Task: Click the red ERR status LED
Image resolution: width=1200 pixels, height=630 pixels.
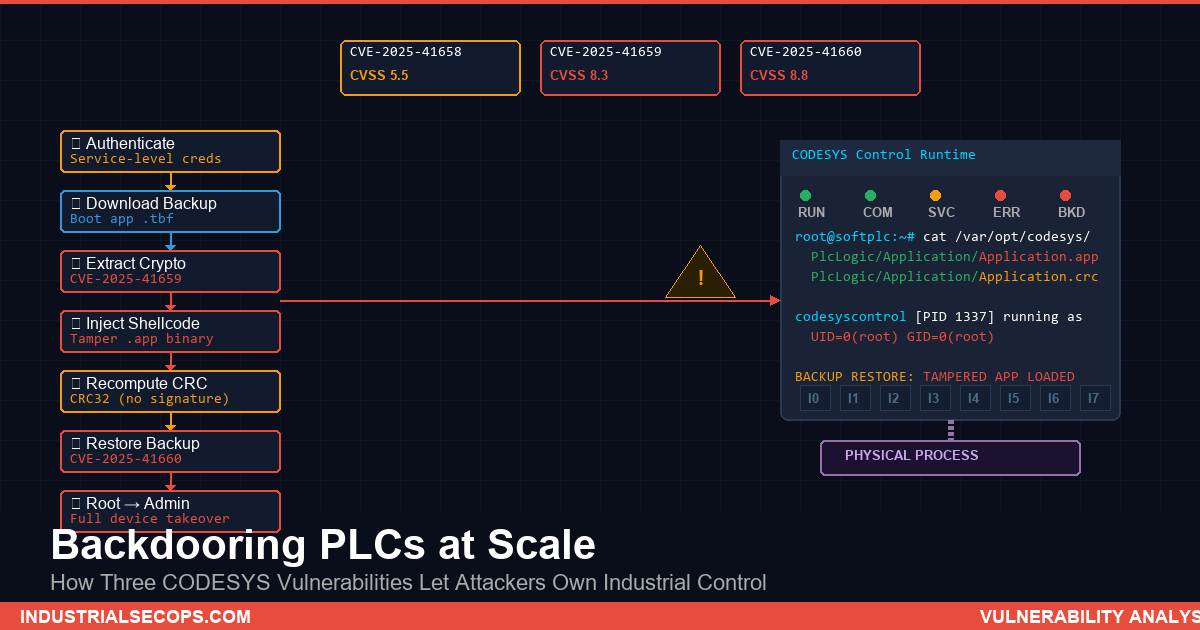Action: click(x=1001, y=196)
